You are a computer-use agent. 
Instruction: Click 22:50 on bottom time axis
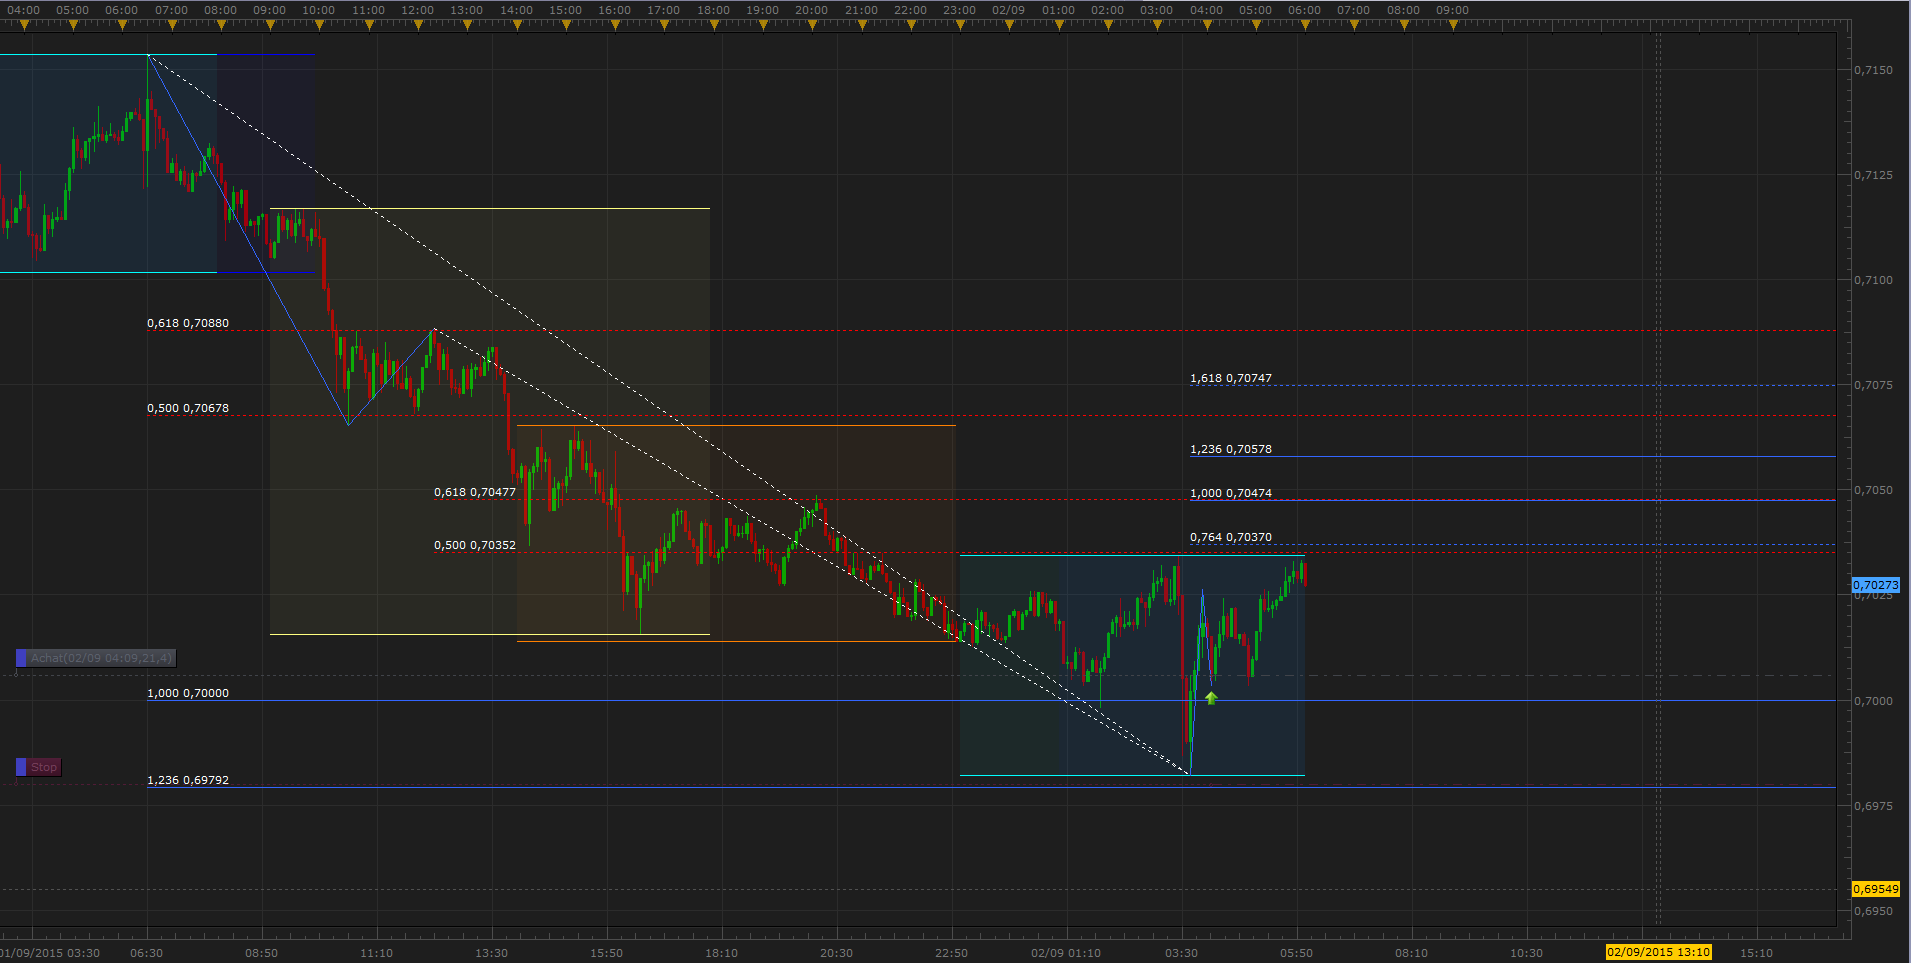[x=952, y=953]
